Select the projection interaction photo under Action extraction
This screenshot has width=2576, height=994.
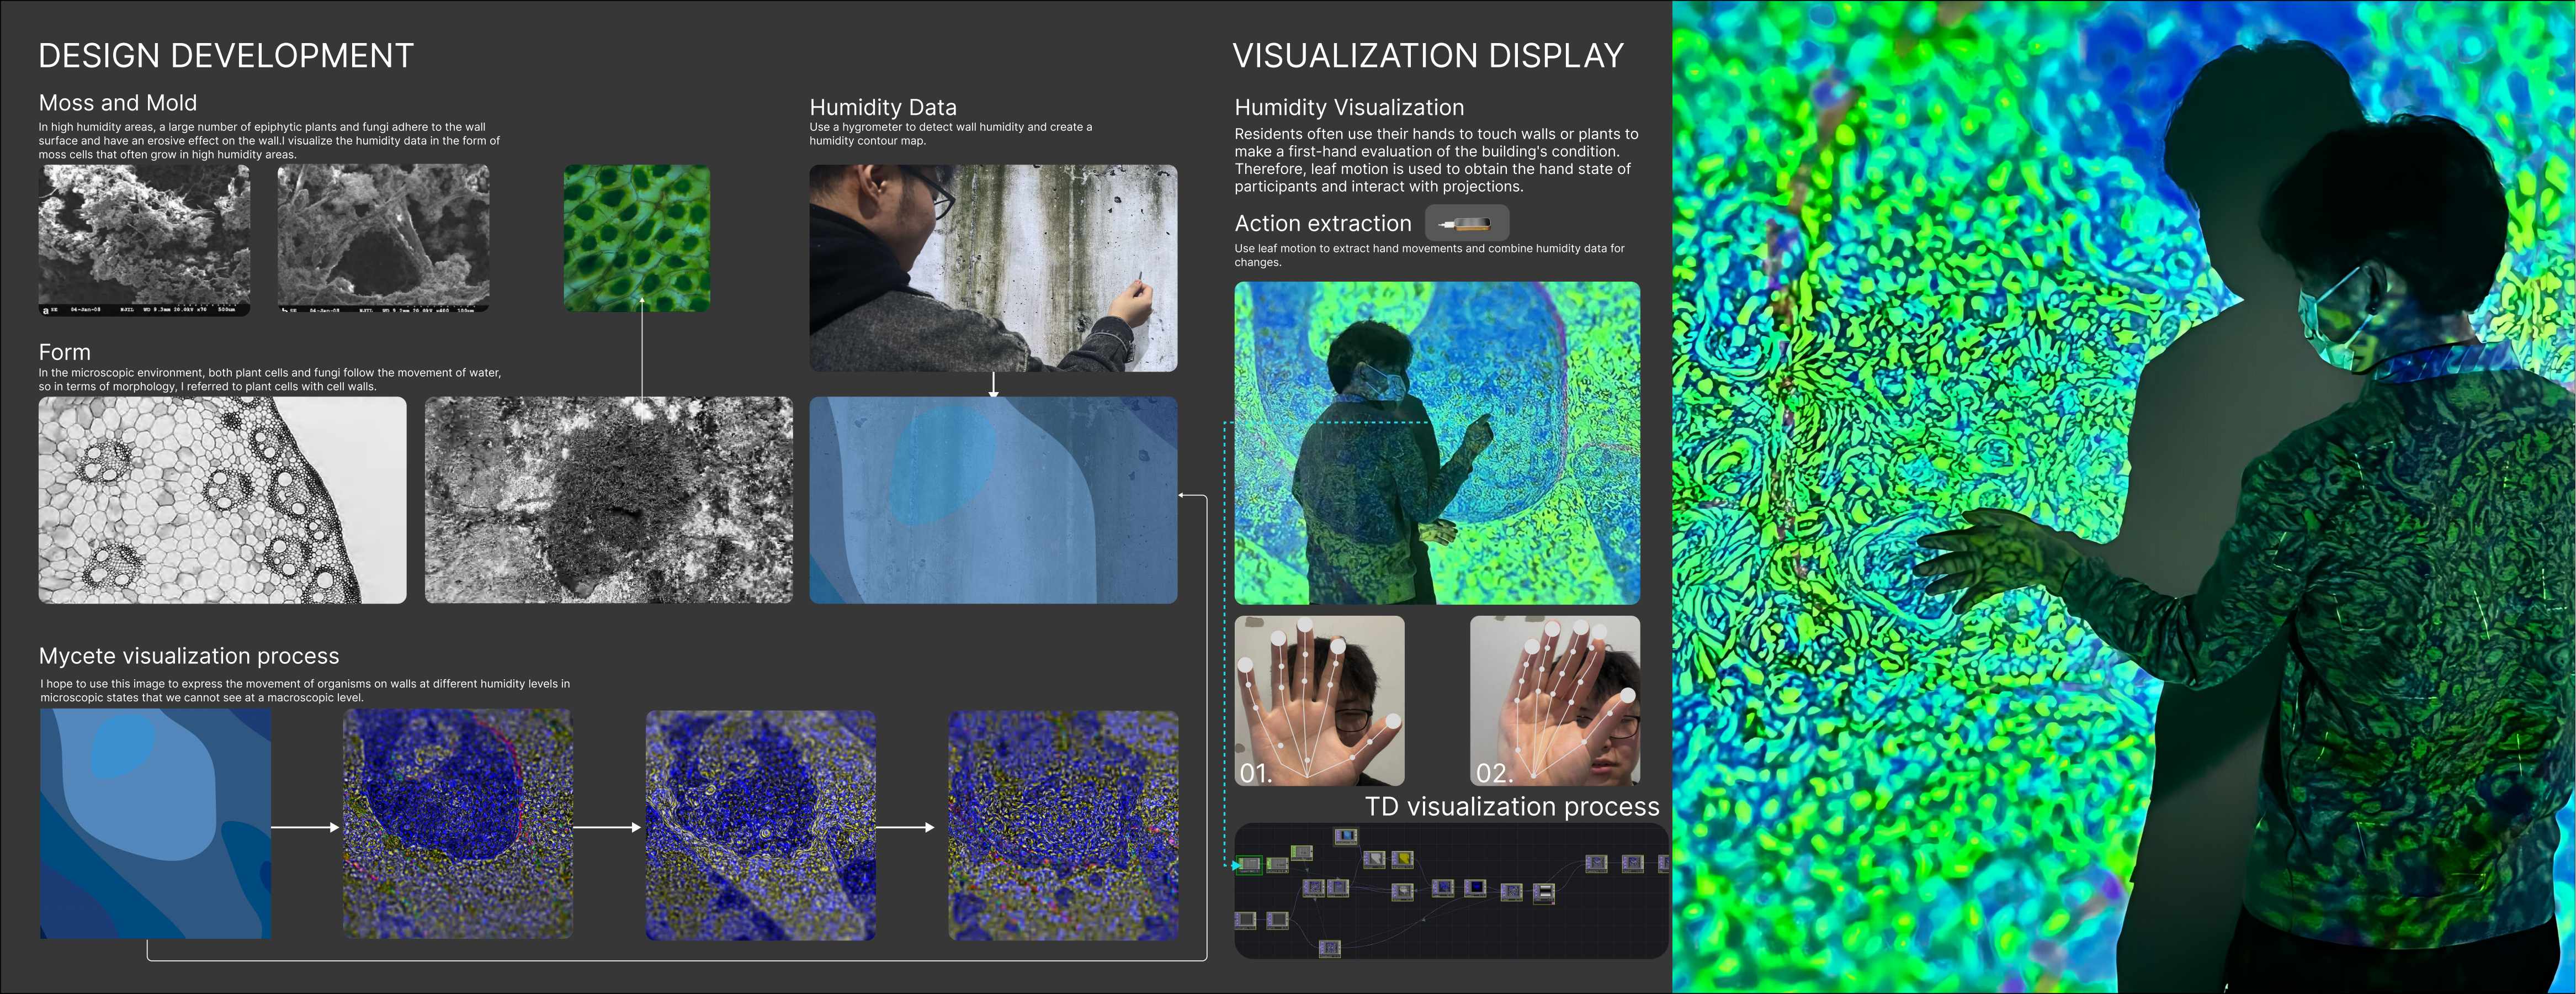click(1437, 443)
